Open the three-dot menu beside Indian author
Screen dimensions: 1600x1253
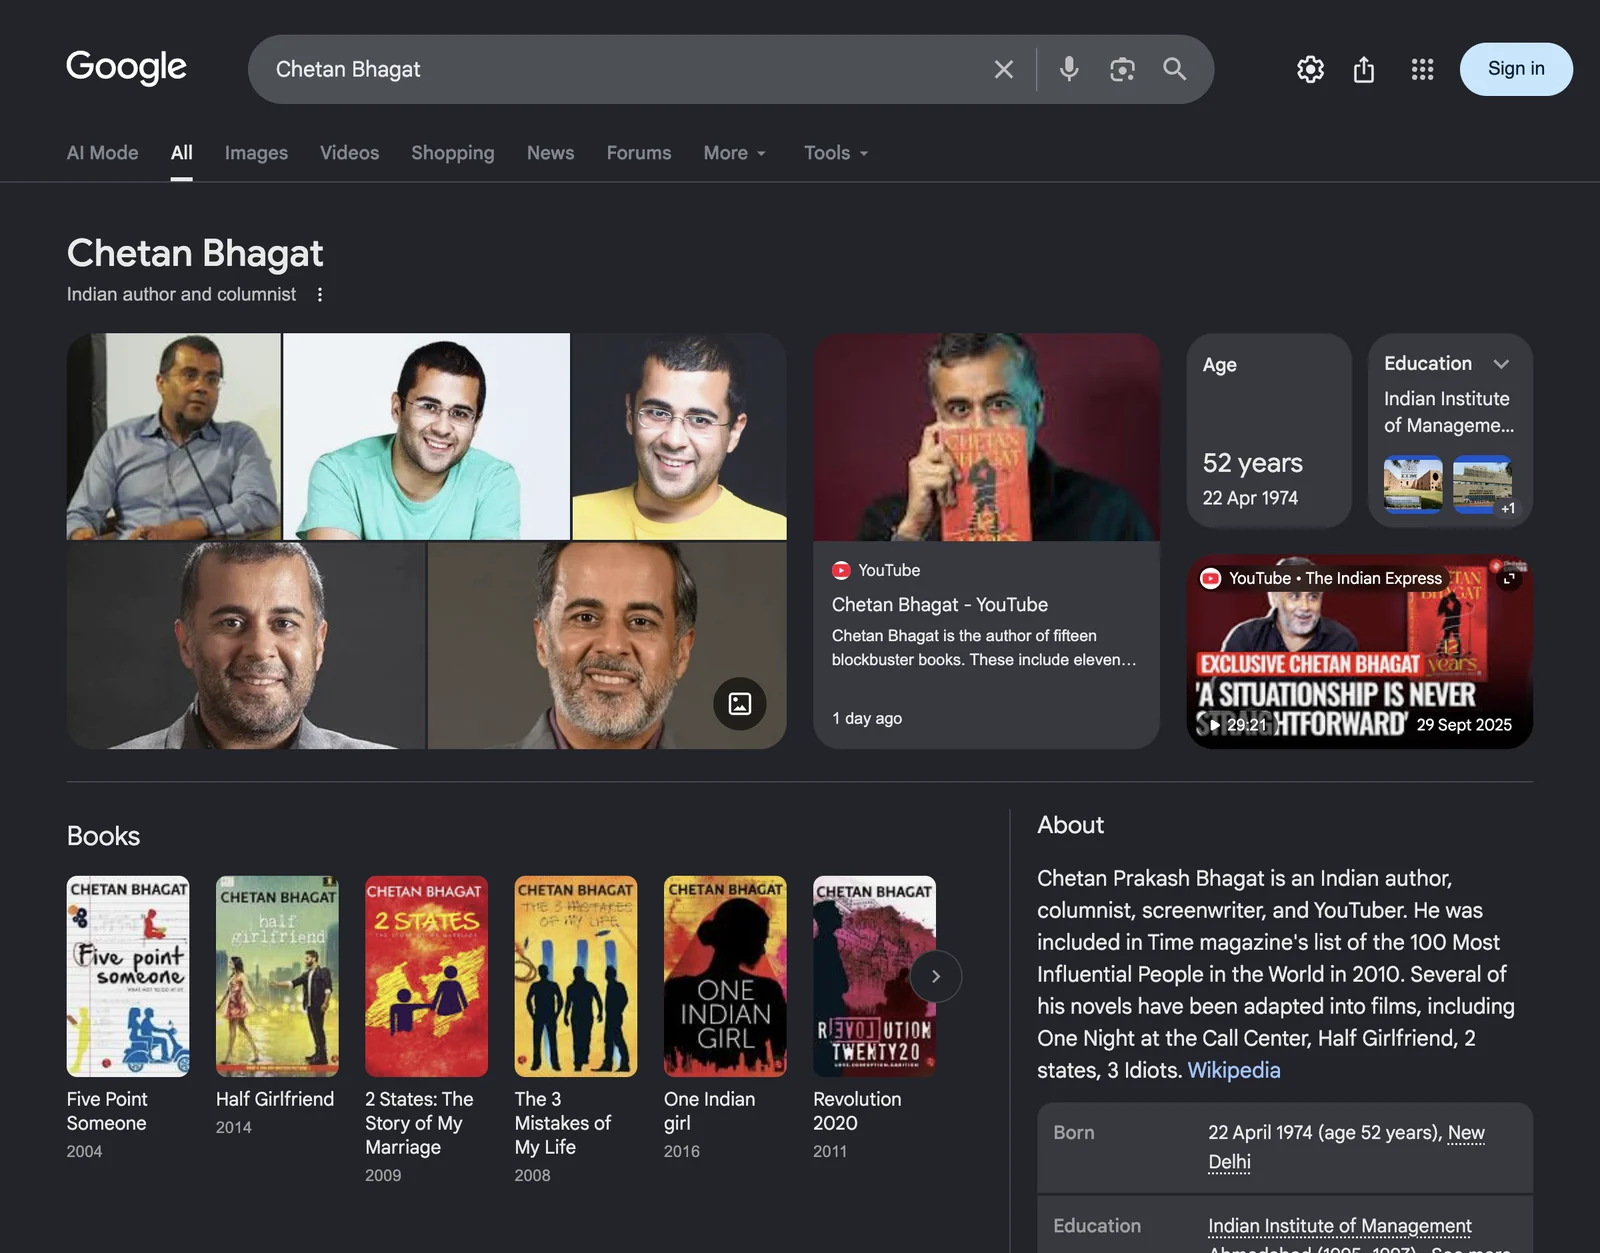(x=320, y=294)
